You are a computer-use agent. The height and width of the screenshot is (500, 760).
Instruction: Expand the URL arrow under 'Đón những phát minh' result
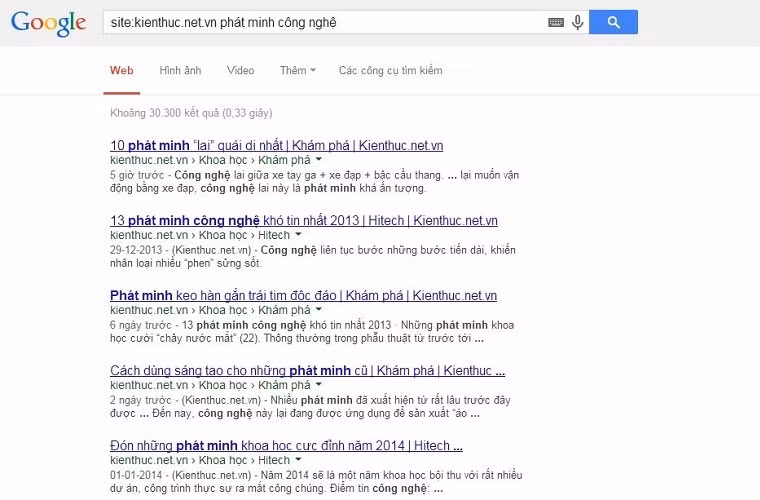[x=298, y=460]
